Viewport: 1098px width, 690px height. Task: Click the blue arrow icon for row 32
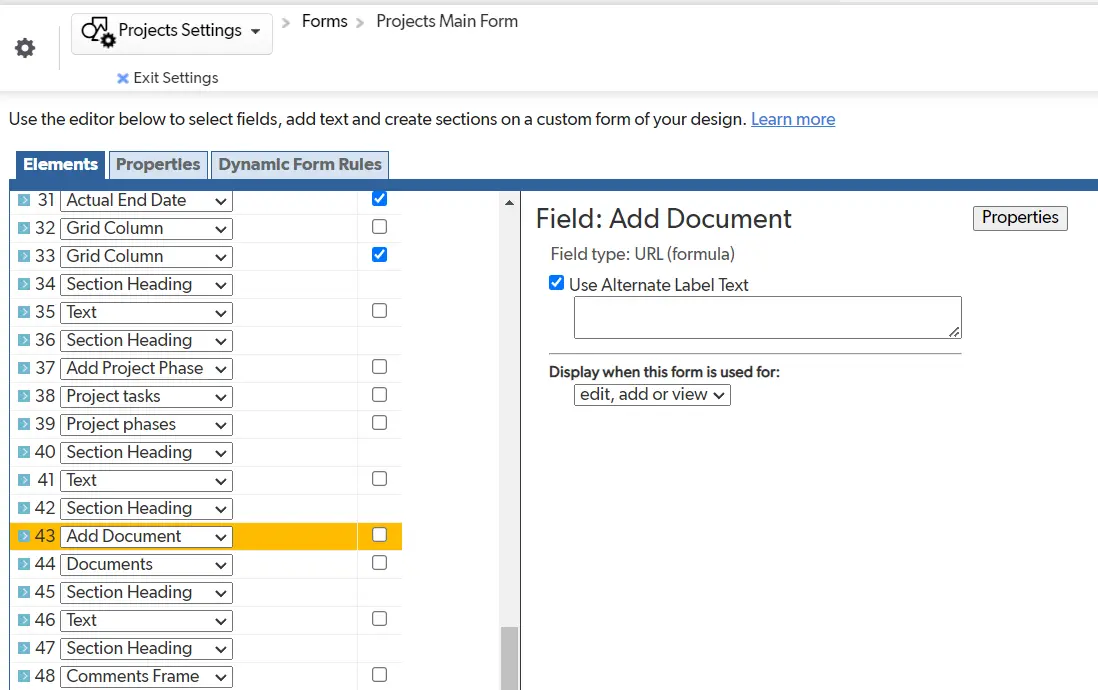click(x=24, y=228)
